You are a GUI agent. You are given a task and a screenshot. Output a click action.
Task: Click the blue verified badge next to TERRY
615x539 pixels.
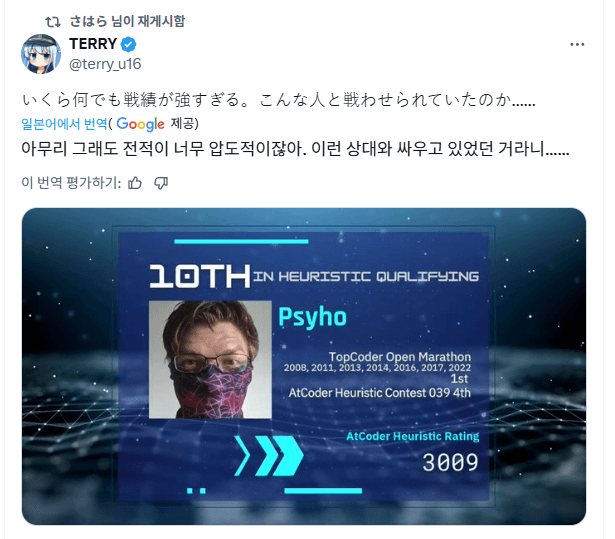128,44
